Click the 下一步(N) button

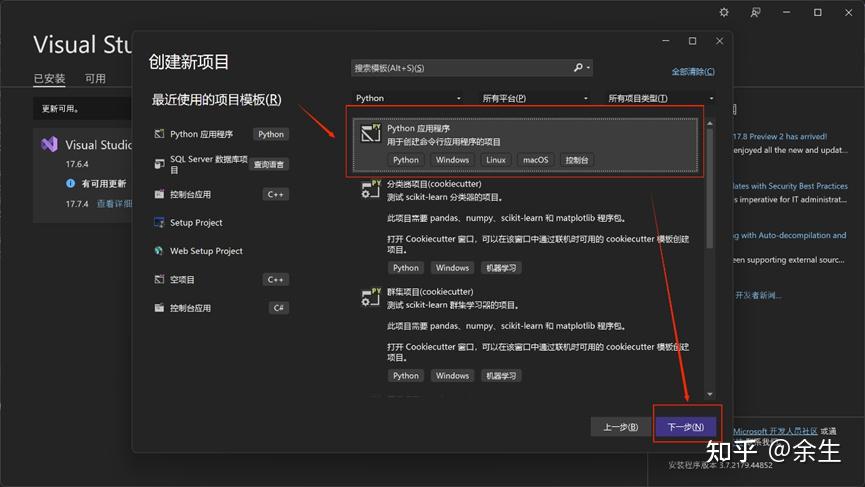point(685,427)
